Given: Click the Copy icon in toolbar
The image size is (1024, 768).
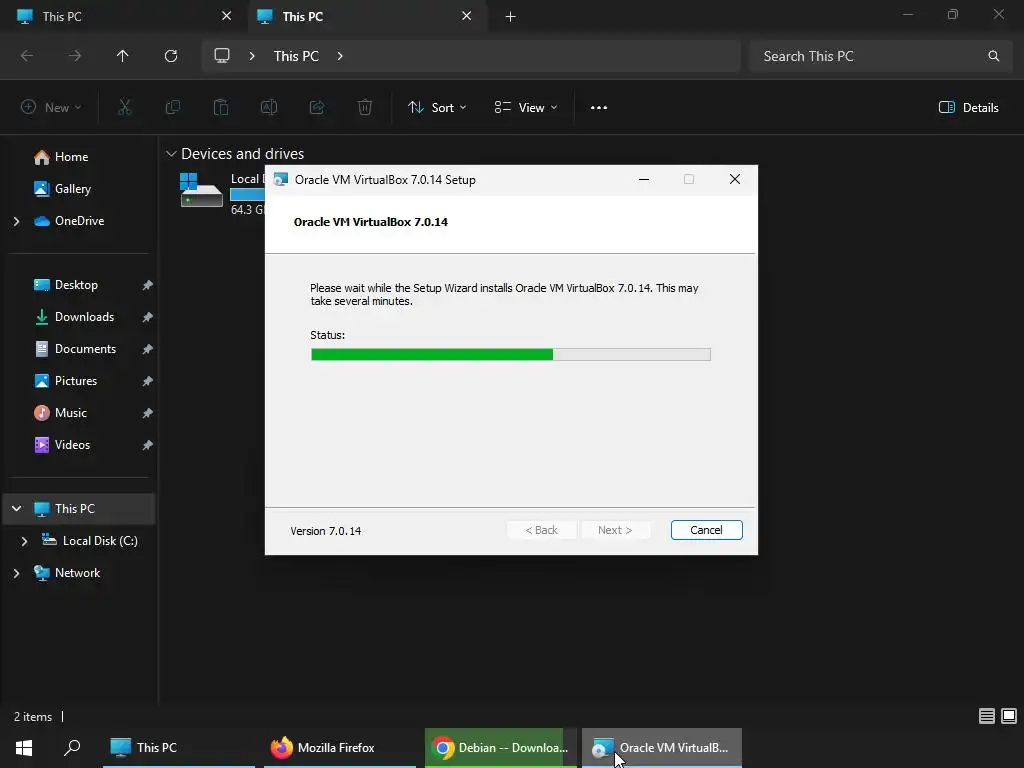Looking at the screenshot, I should point(172,108).
